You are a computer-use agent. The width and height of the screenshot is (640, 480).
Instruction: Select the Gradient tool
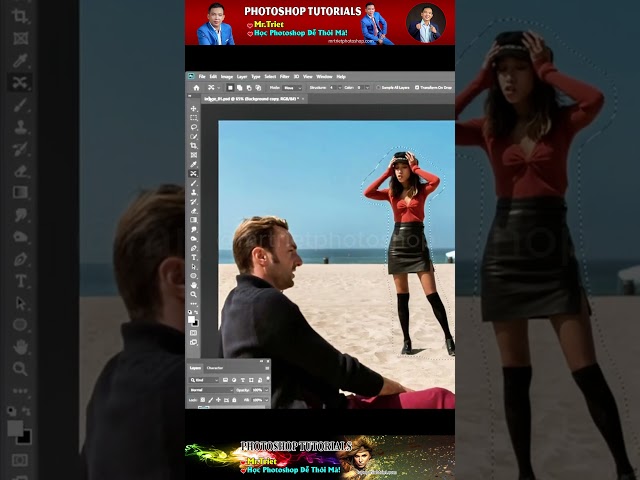193,220
